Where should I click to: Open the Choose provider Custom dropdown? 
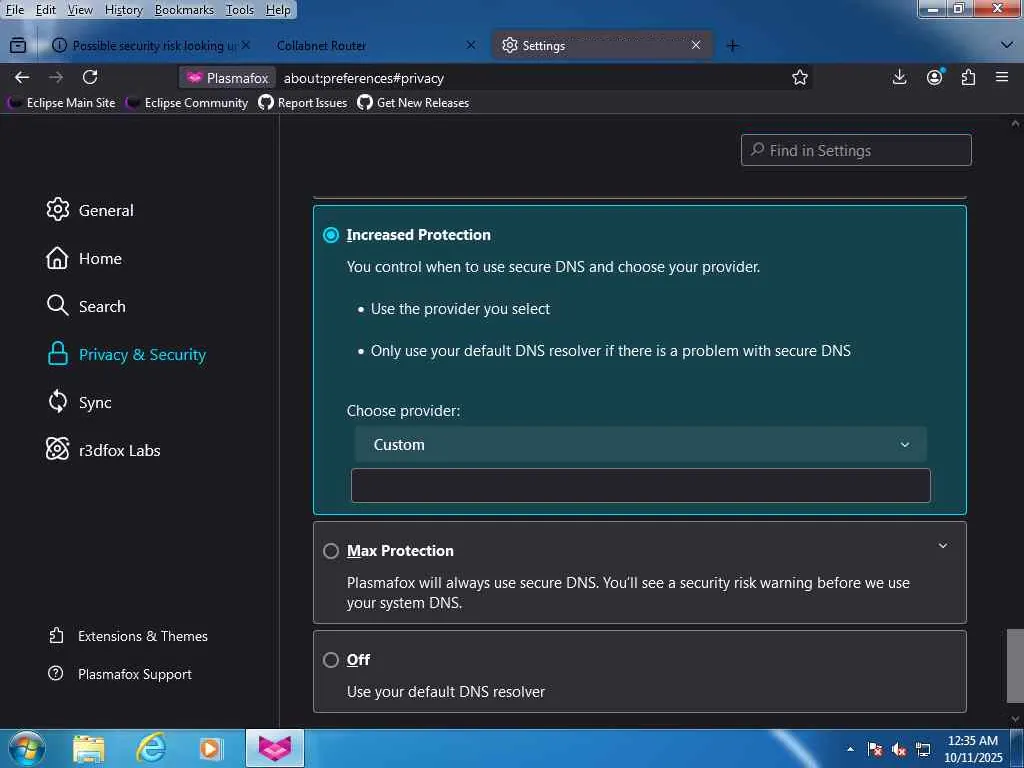coord(641,444)
